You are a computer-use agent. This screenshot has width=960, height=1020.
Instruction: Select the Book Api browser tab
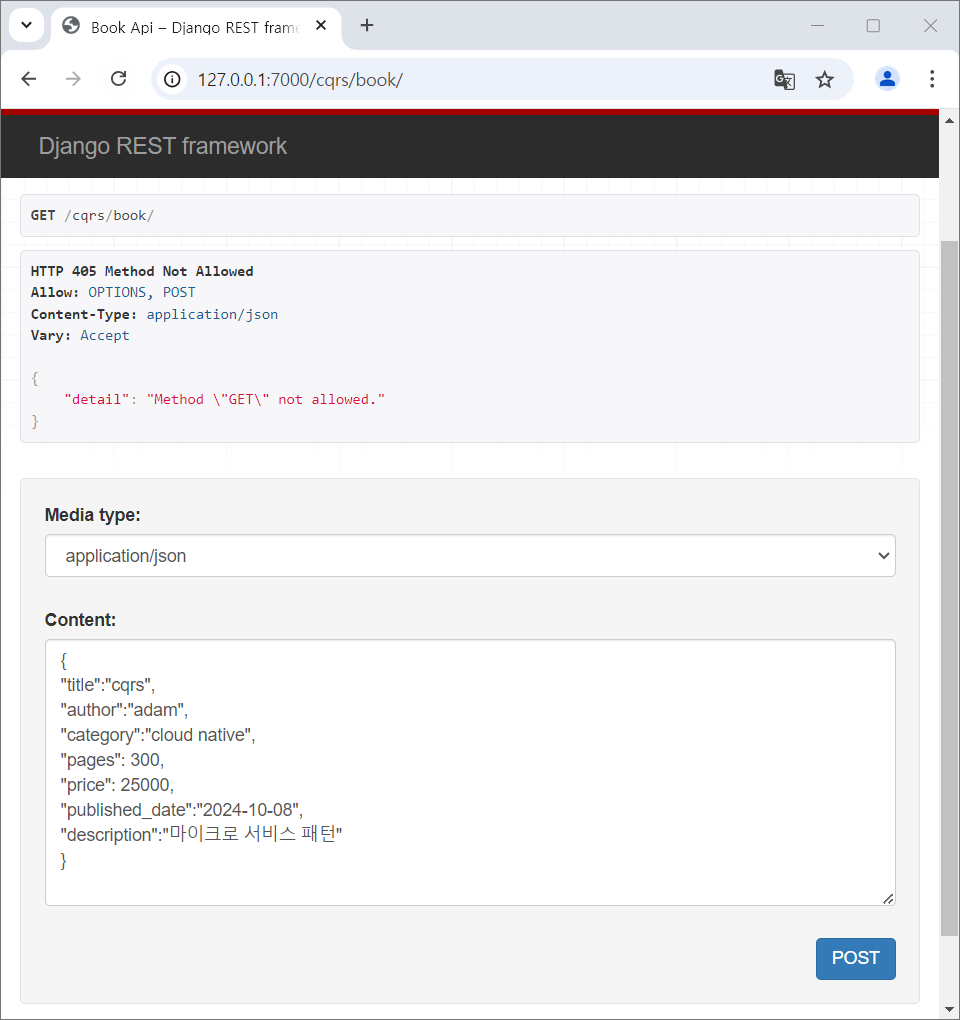click(195, 27)
